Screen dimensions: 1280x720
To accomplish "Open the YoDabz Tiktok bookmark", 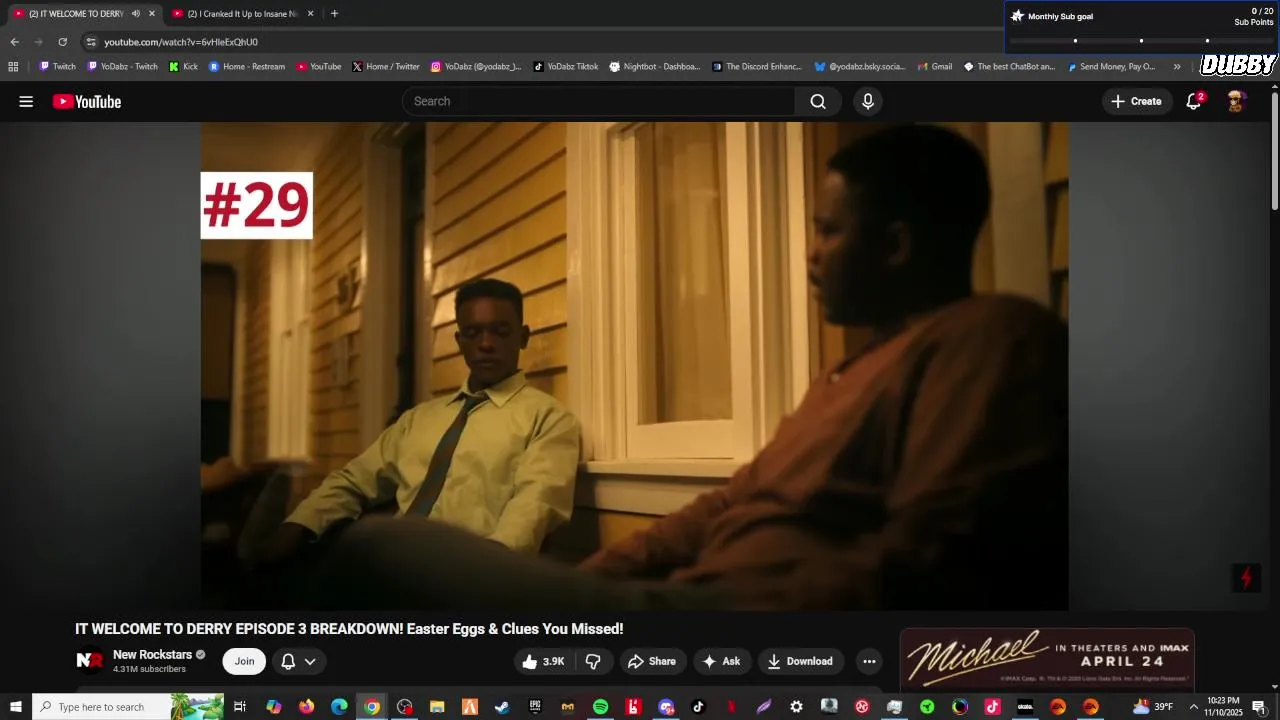I will point(565,67).
